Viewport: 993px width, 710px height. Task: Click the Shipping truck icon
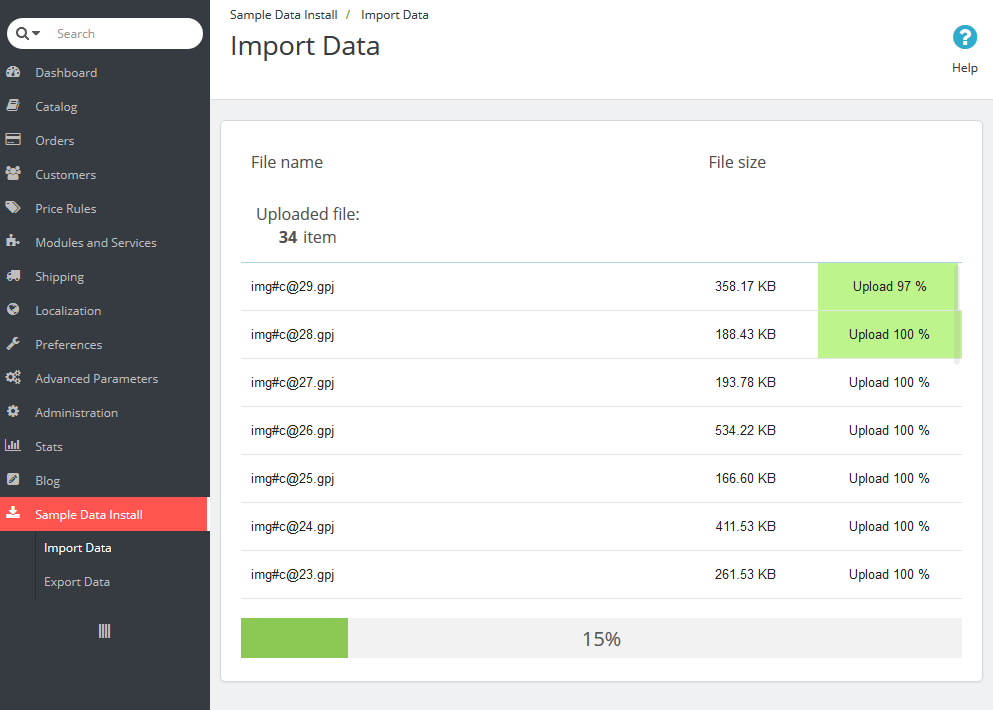13,277
